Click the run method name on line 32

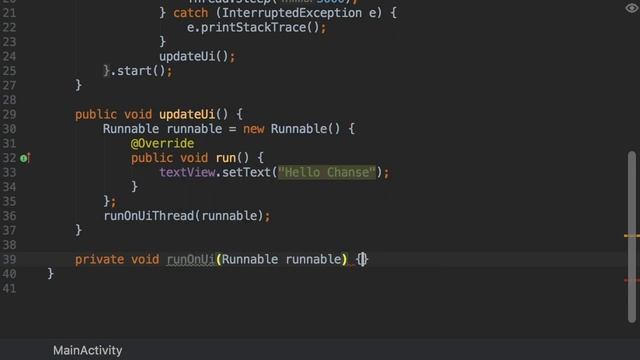pos(226,158)
